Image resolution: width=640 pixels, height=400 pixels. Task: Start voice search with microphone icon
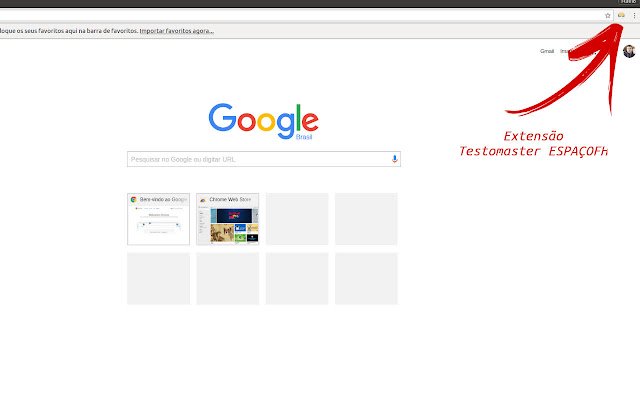394,159
